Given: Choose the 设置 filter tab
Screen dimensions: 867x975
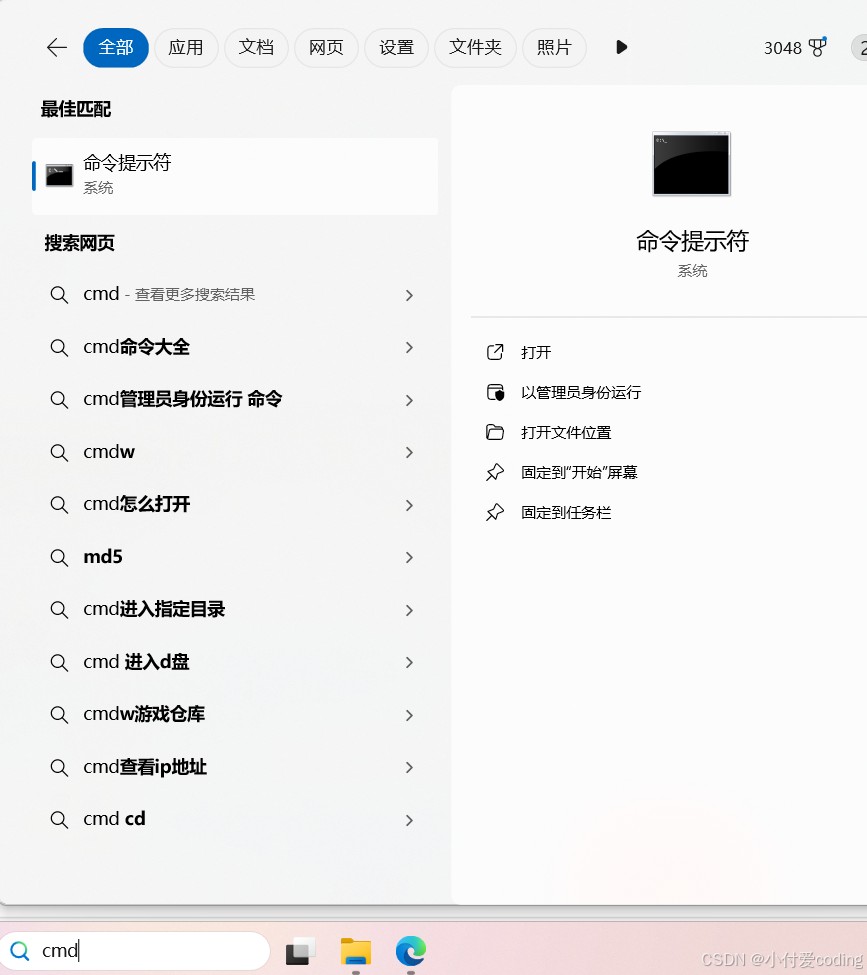Looking at the screenshot, I should pos(397,47).
